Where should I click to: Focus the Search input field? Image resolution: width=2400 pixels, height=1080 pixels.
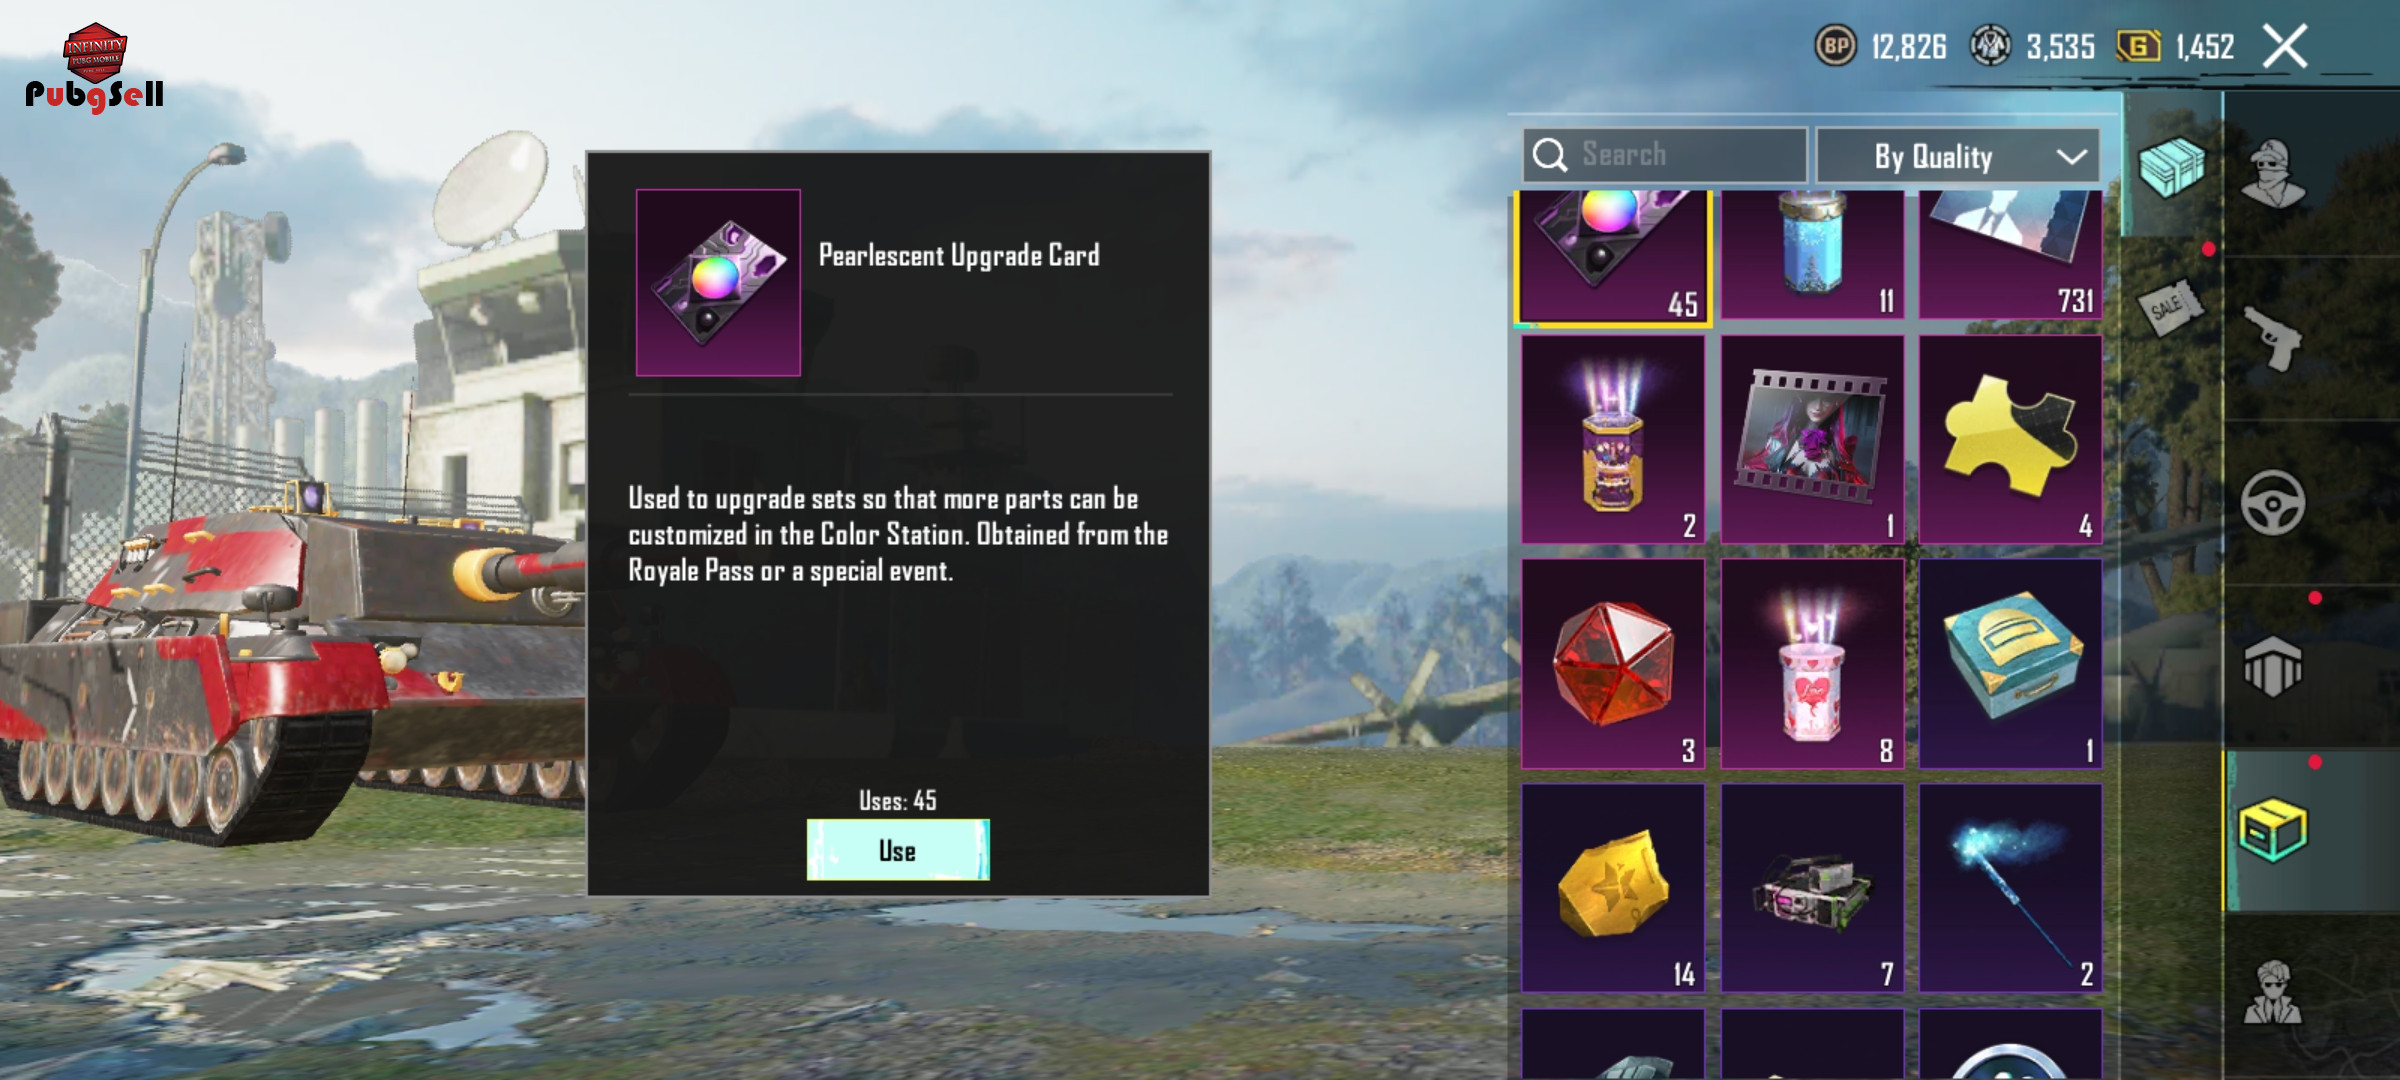(x=1664, y=155)
